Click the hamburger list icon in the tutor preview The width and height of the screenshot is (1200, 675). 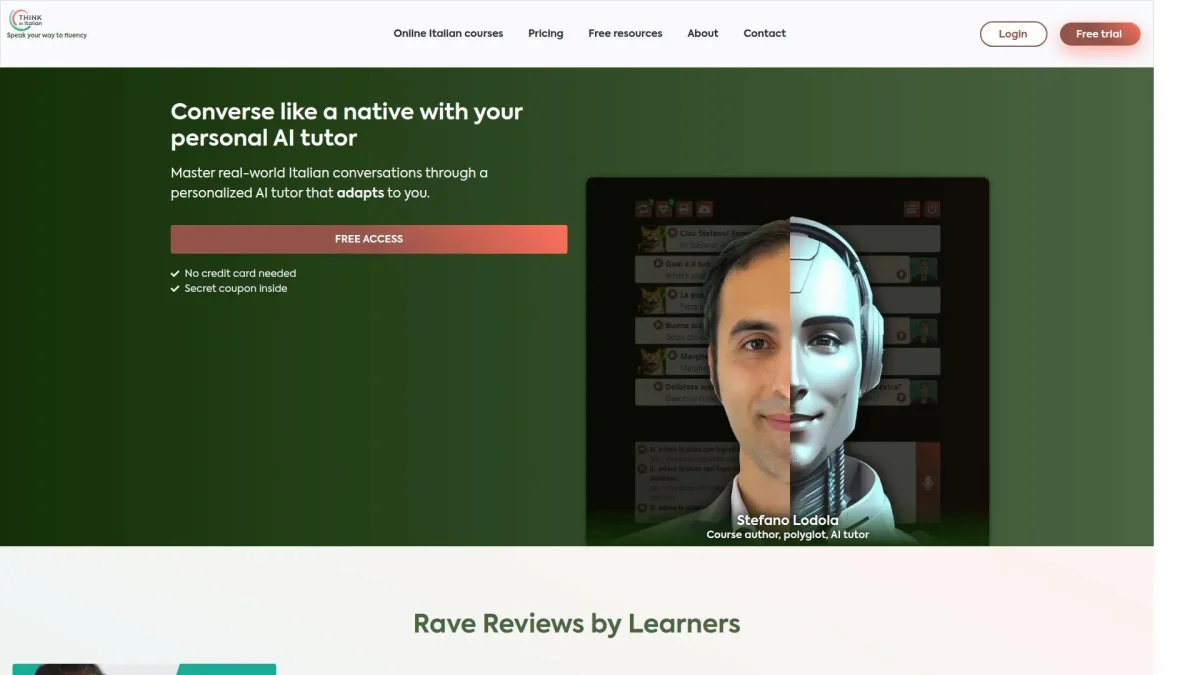coord(911,209)
